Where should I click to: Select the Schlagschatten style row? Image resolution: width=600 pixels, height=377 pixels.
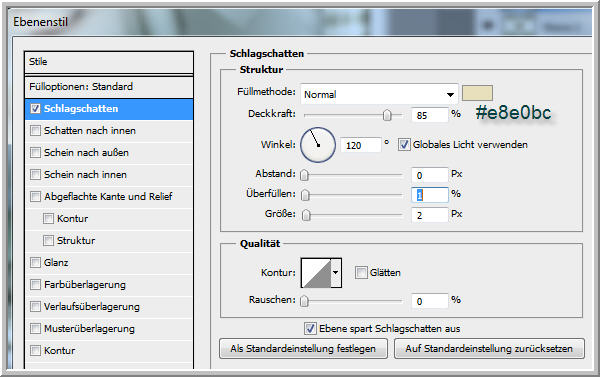coord(109,109)
